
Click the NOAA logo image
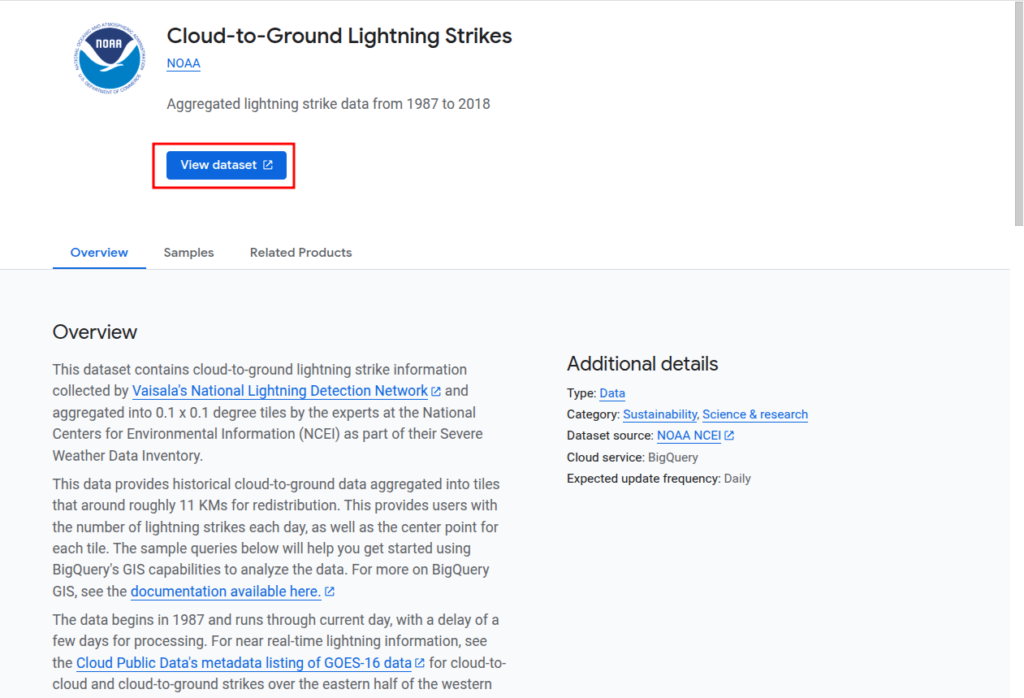coord(109,58)
